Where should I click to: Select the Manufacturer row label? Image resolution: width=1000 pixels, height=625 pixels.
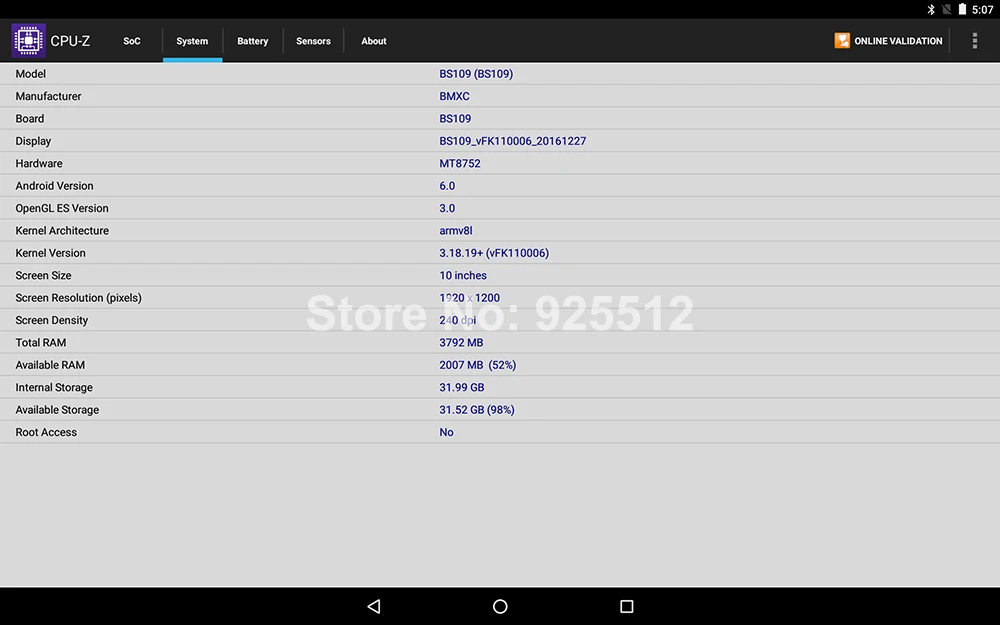coord(48,96)
